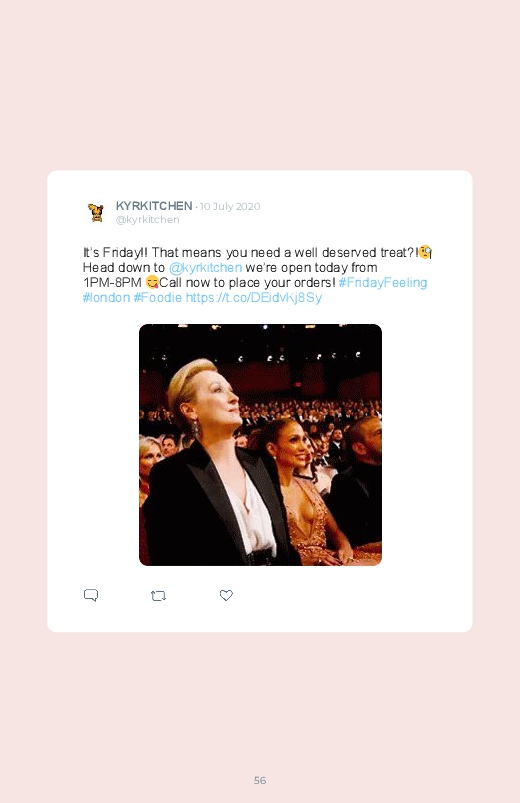Open the KYRKITCHEN display name
This screenshot has width=520, height=803.
point(154,206)
